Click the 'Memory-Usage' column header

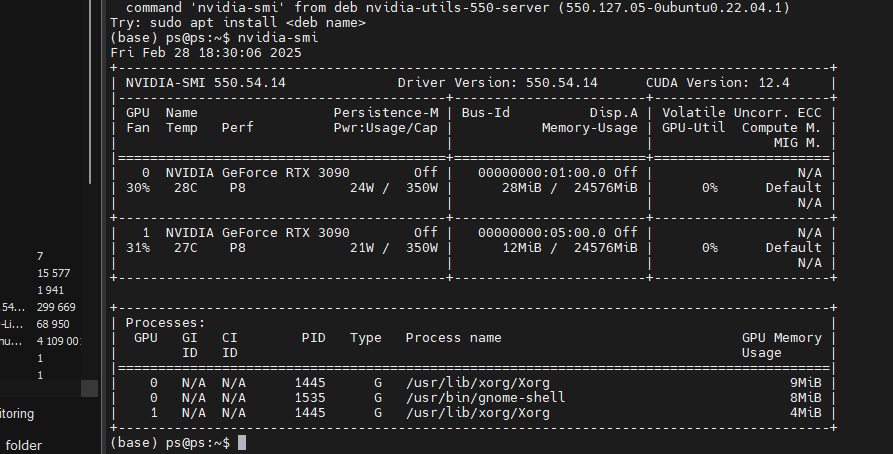[x=589, y=128]
